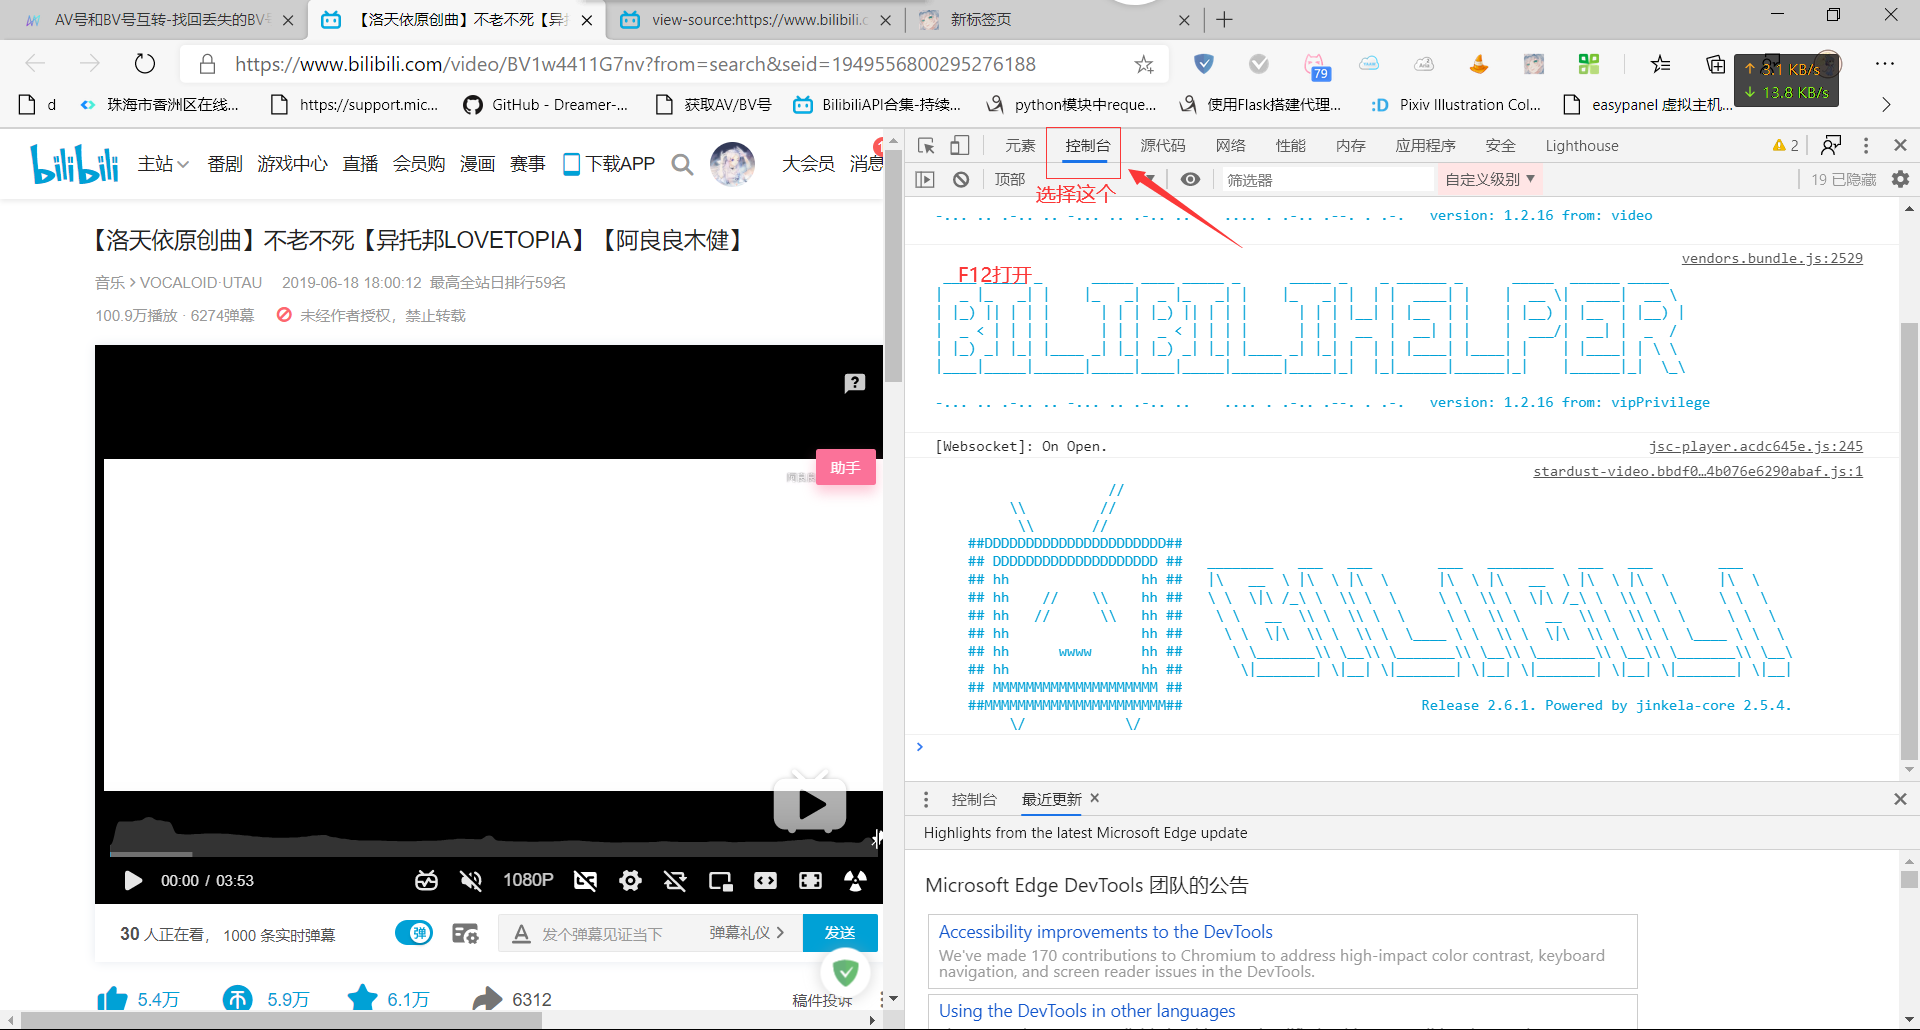The height and width of the screenshot is (1030, 1920).
Task: Favorite the video with star icon
Action: [362, 998]
